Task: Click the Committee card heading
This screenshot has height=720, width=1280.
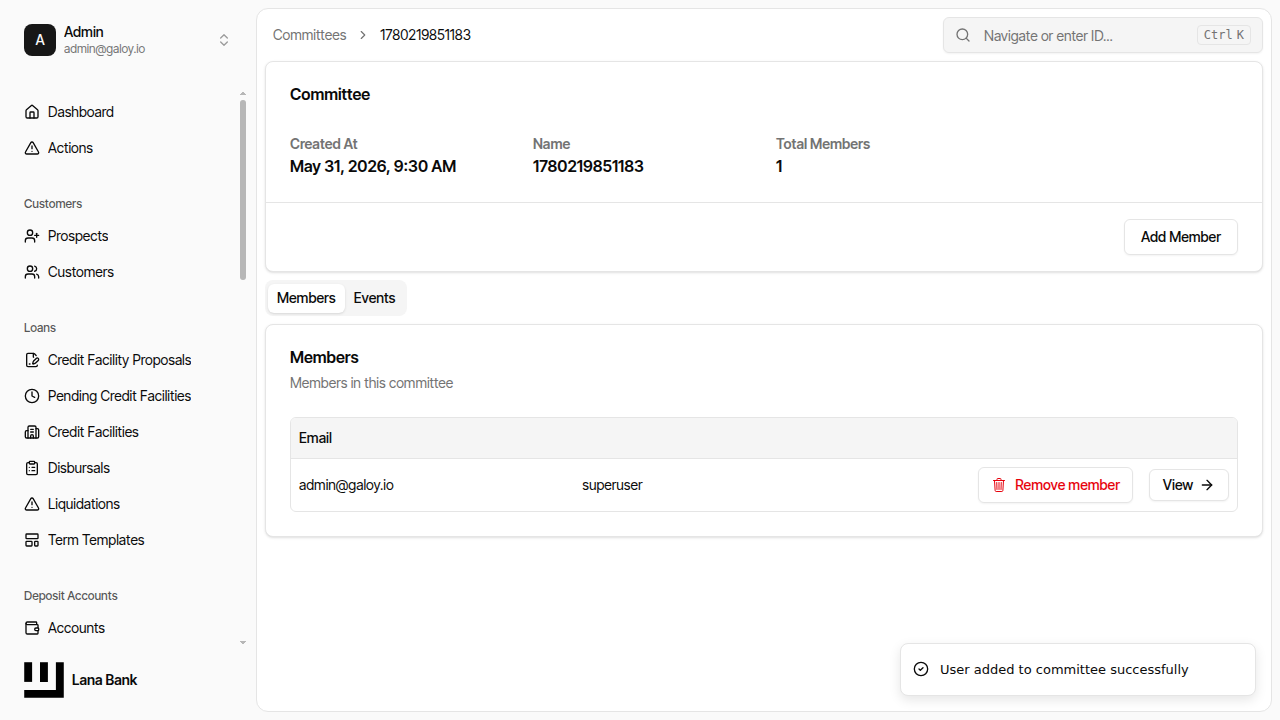Action: pos(330,94)
